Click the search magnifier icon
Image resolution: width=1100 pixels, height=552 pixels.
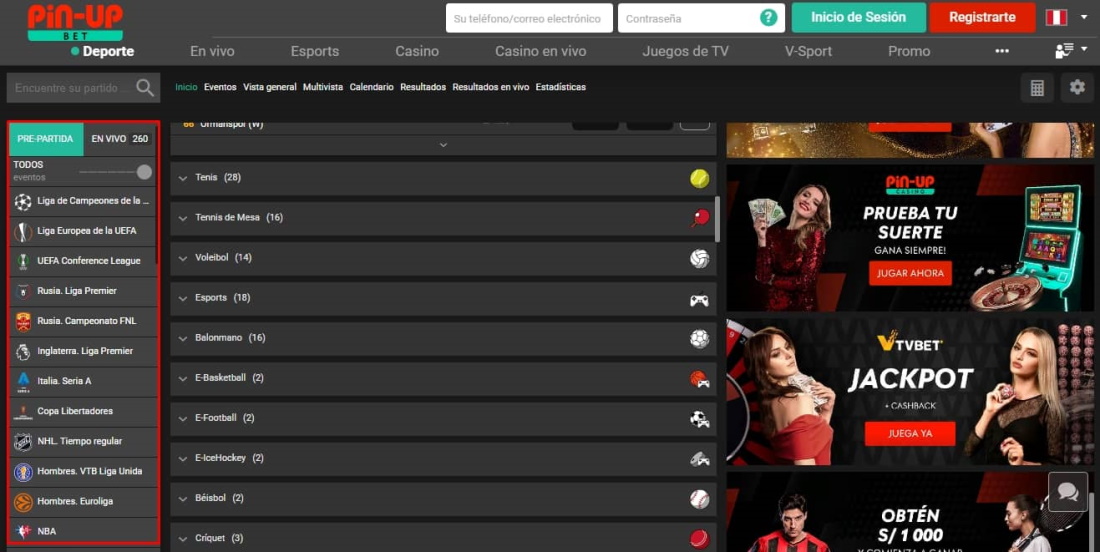145,88
